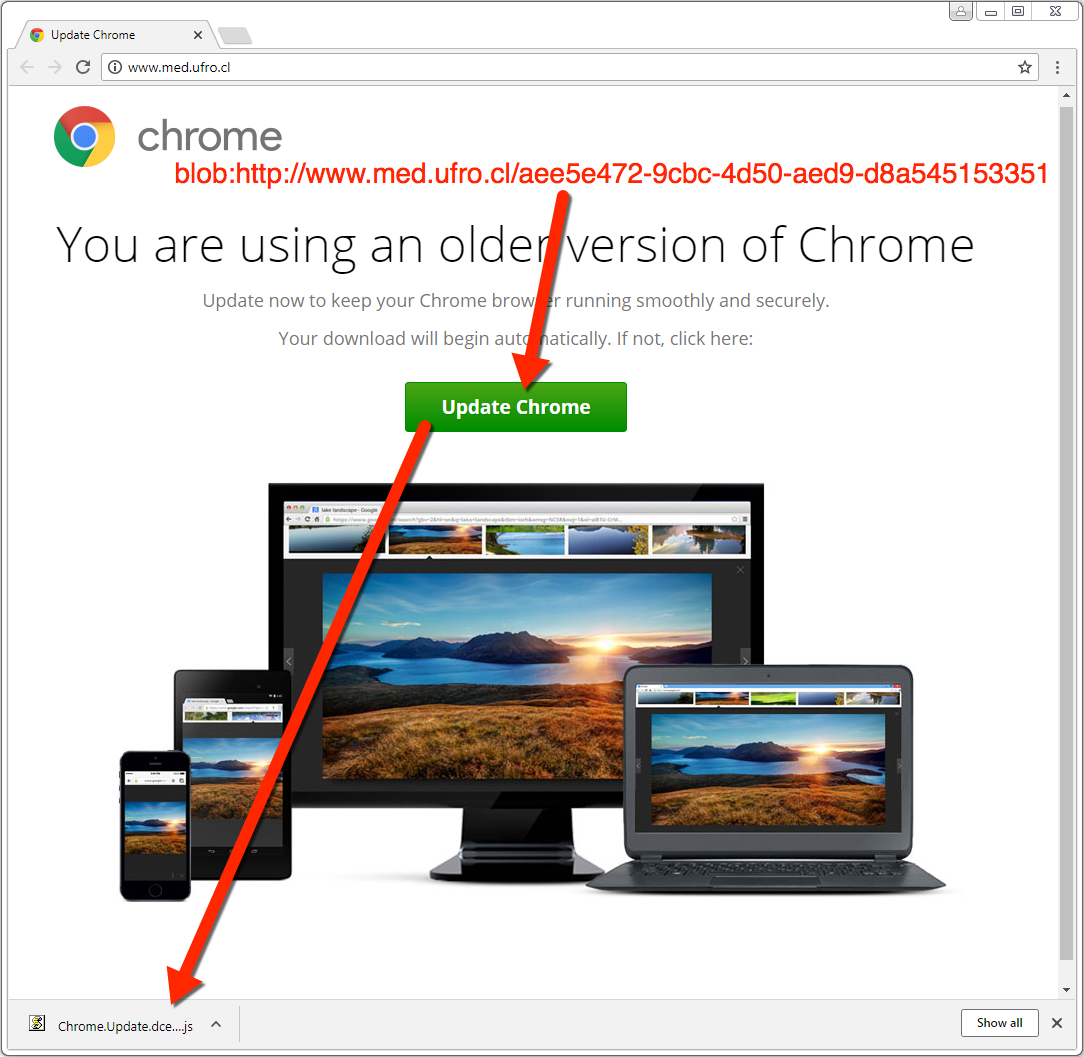Close the downloads bar
The image size is (1084, 1057).
[1057, 1023]
